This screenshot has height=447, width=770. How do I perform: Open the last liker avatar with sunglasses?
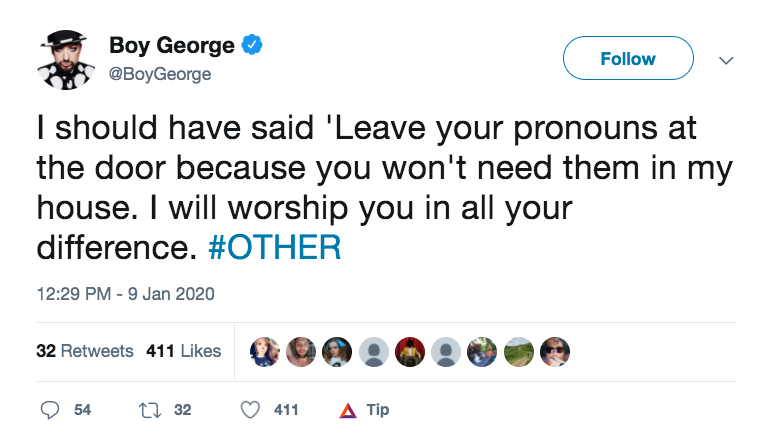pyautogui.click(x=553, y=351)
